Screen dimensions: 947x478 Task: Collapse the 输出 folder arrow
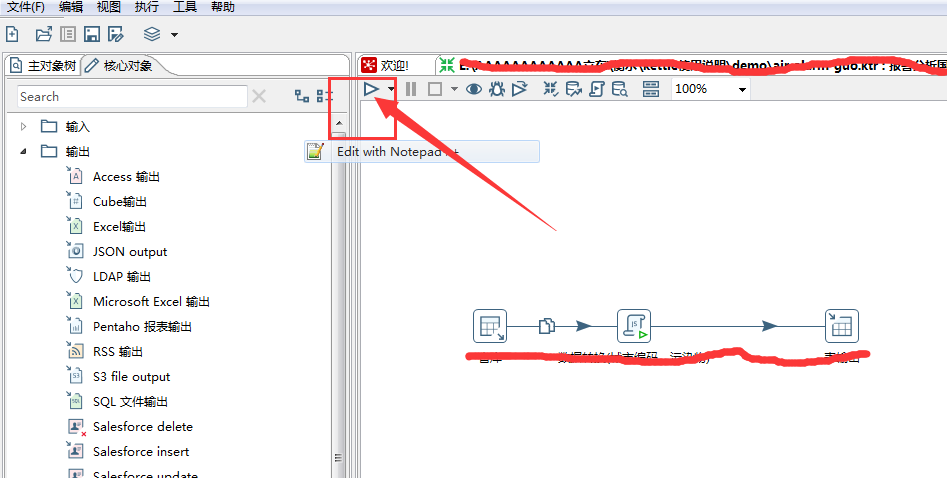[24, 152]
